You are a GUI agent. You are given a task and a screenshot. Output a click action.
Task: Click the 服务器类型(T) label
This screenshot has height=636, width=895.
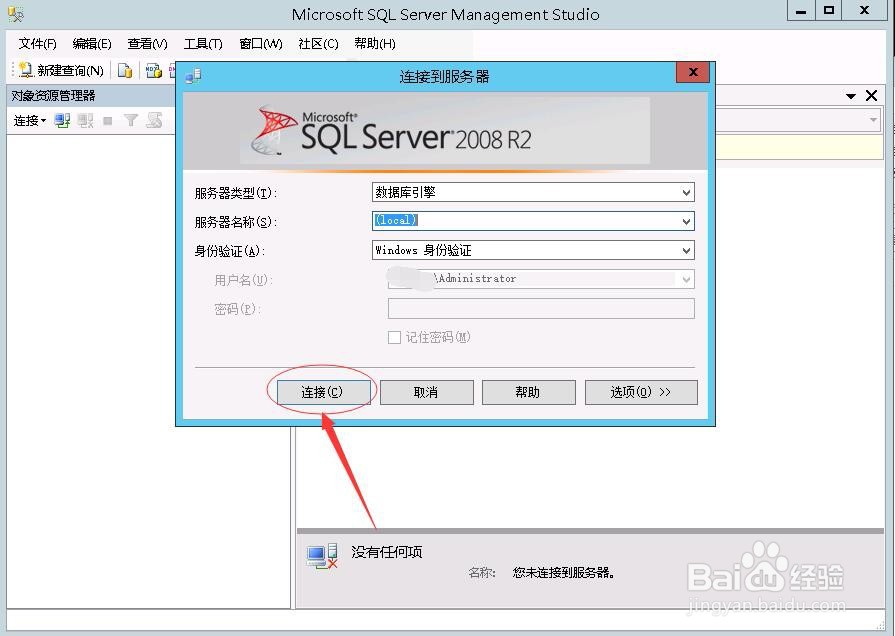pyautogui.click(x=235, y=193)
